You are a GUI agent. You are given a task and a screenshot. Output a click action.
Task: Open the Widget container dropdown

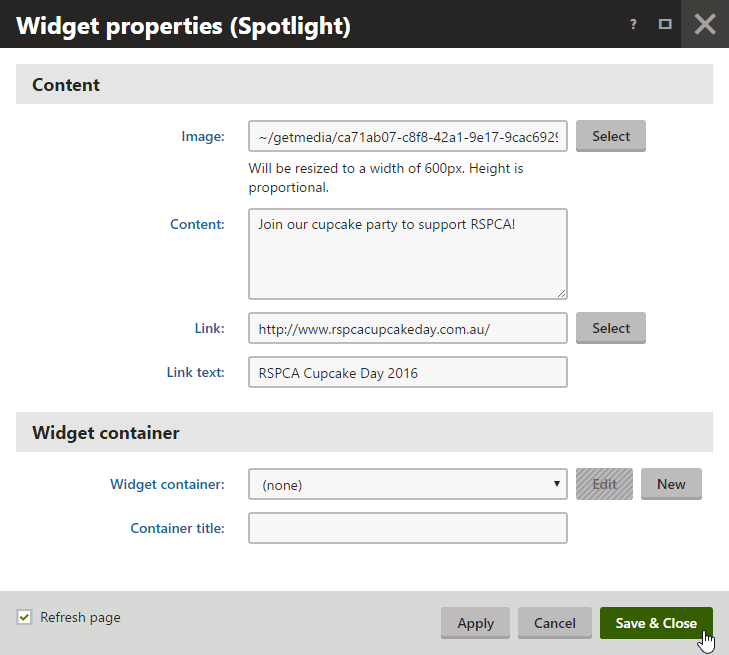tap(407, 485)
